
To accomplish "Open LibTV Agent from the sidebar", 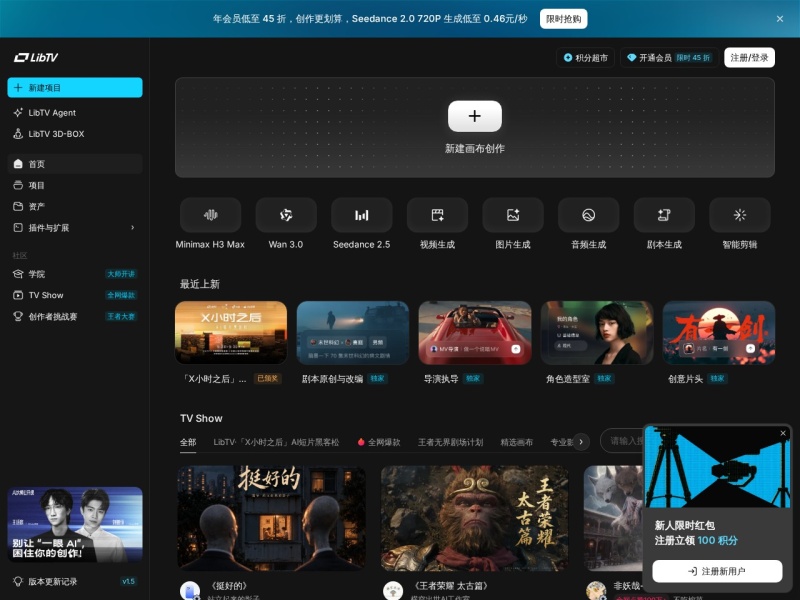I will coord(74,113).
